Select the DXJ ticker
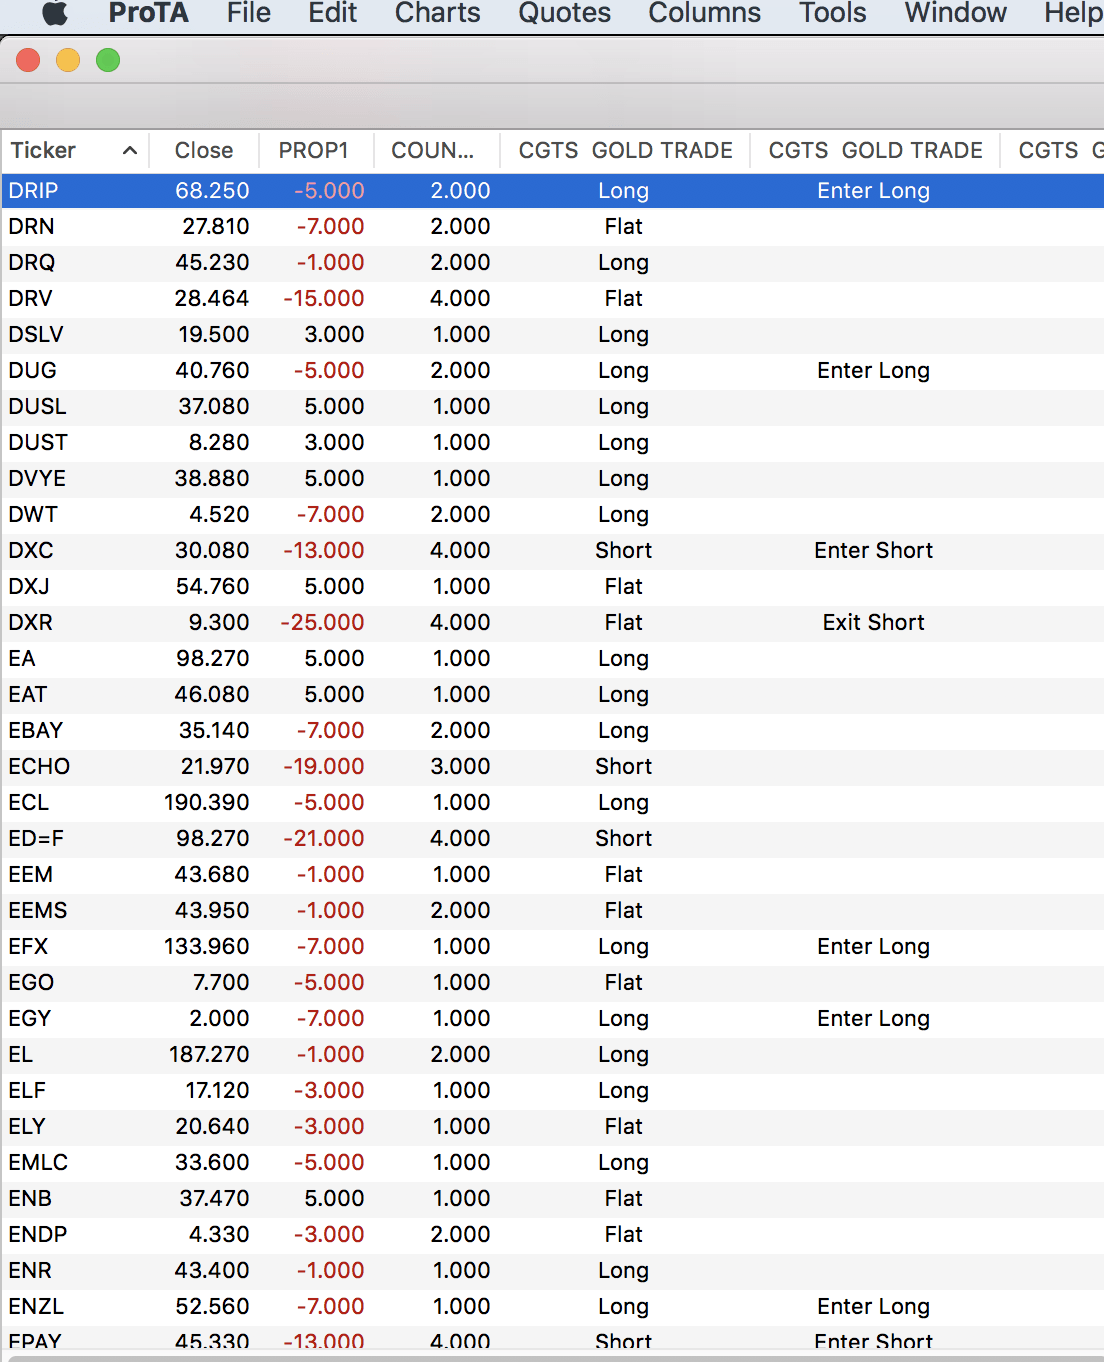 [x=29, y=587]
